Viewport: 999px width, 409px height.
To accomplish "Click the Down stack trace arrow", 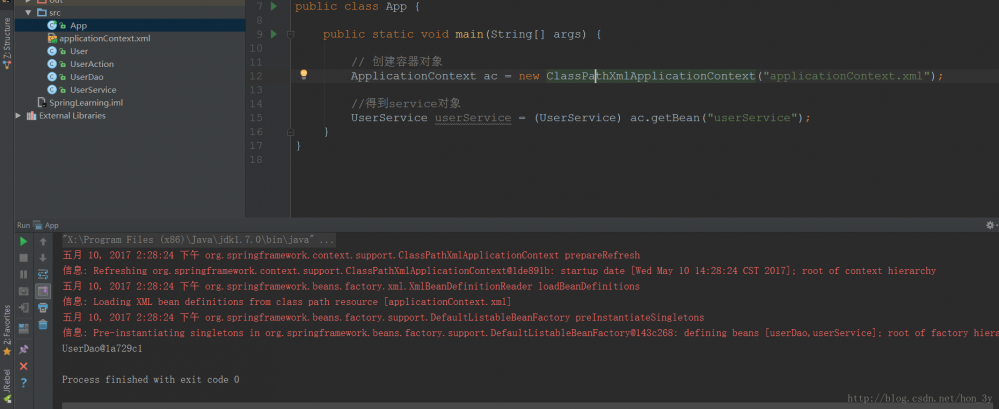I will coord(43,258).
